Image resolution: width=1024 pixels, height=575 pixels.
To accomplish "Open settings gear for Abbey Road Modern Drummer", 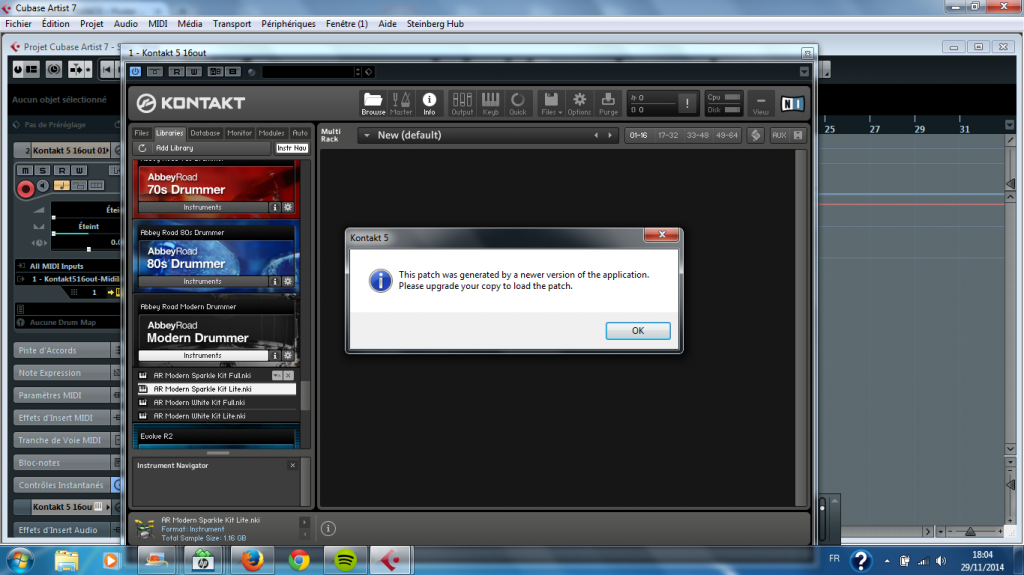I will pyautogui.click(x=288, y=355).
